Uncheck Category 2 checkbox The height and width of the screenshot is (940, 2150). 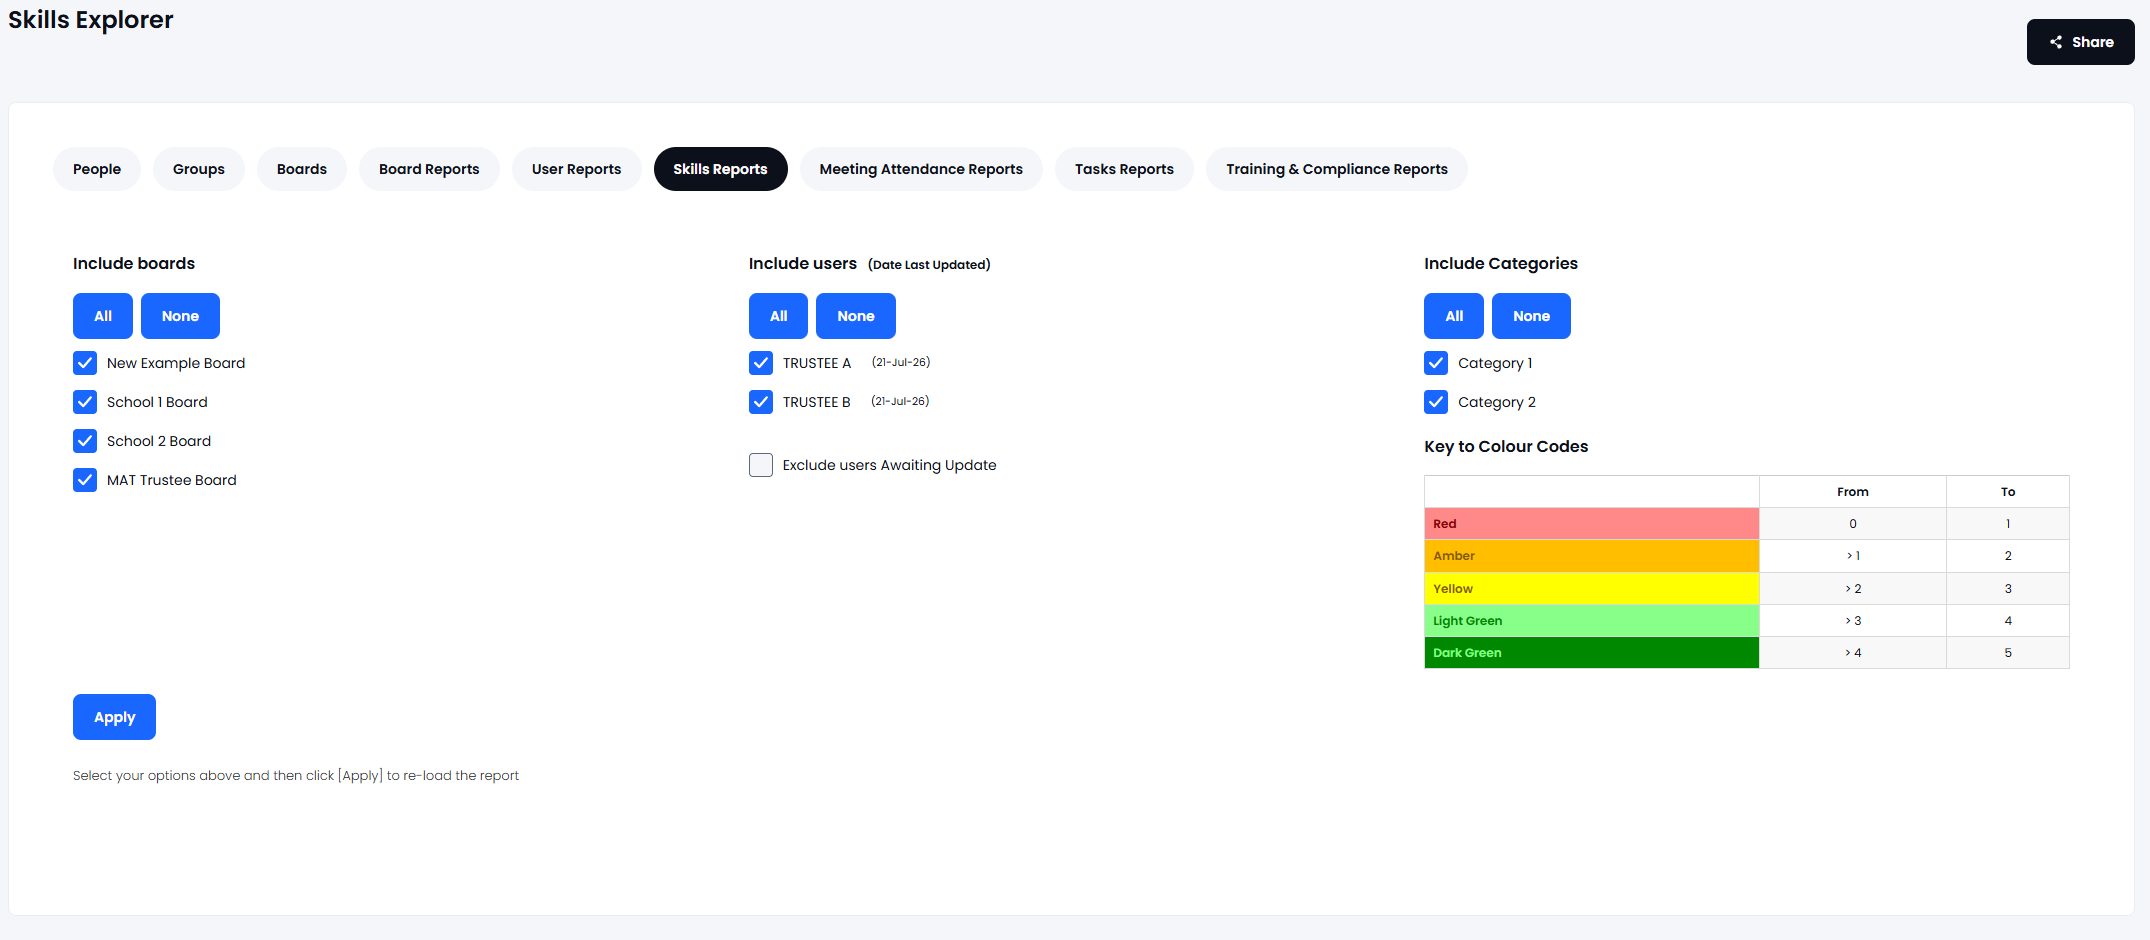click(x=1436, y=402)
